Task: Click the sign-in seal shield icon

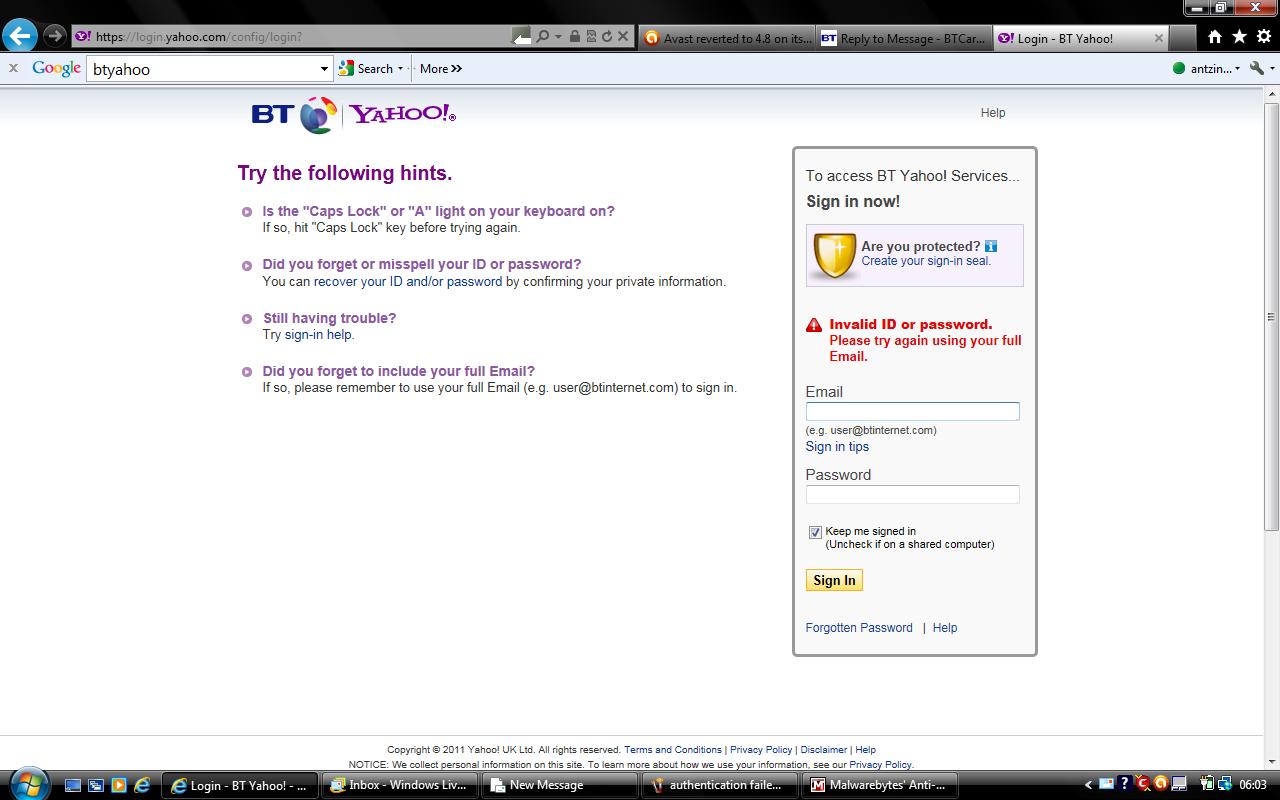Action: pos(833,255)
